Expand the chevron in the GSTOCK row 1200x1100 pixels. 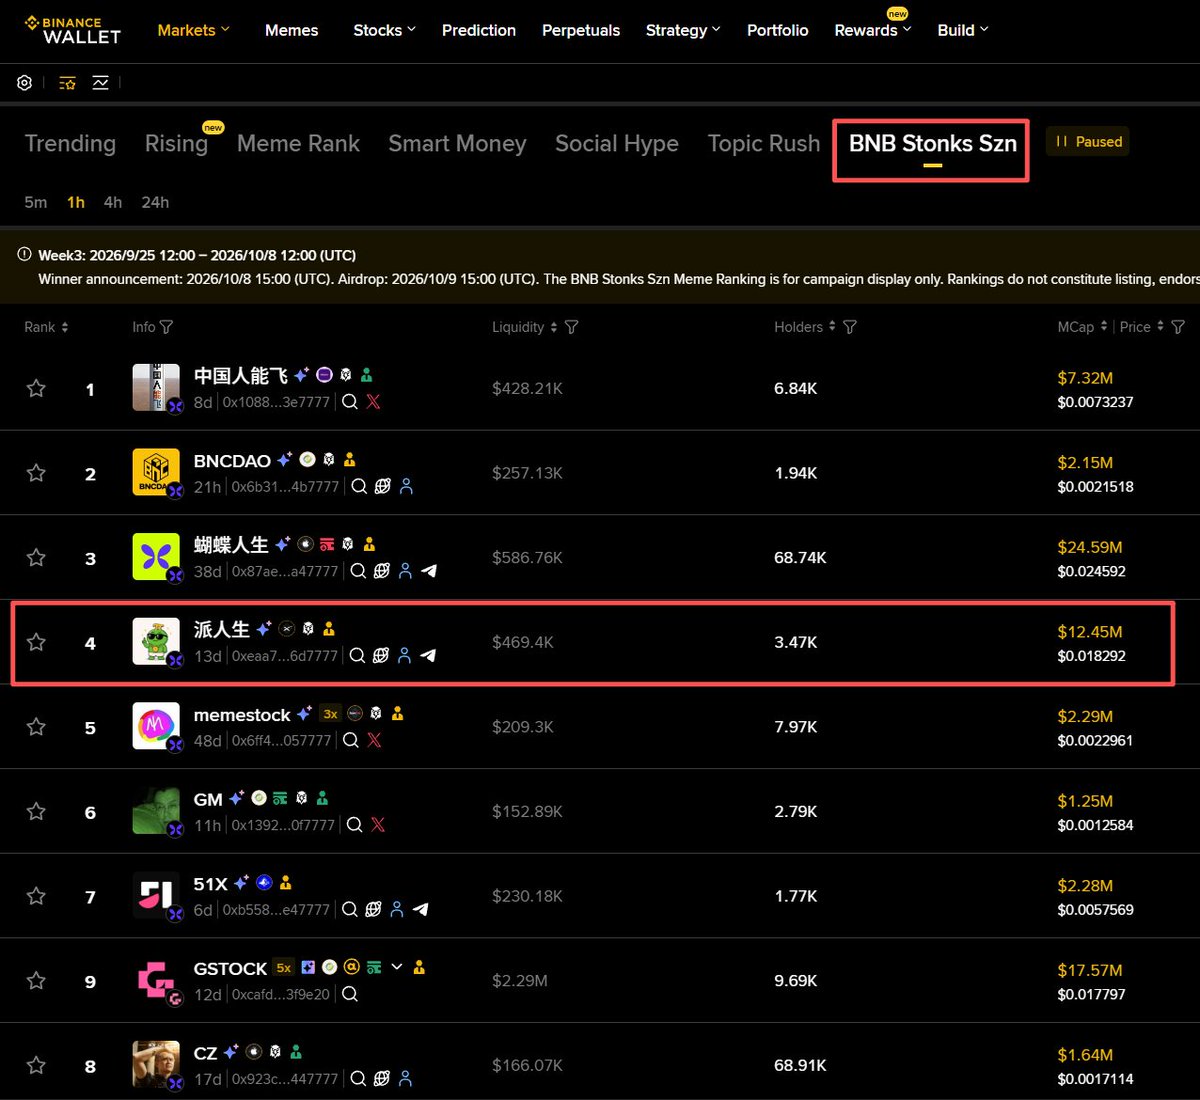[397, 967]
